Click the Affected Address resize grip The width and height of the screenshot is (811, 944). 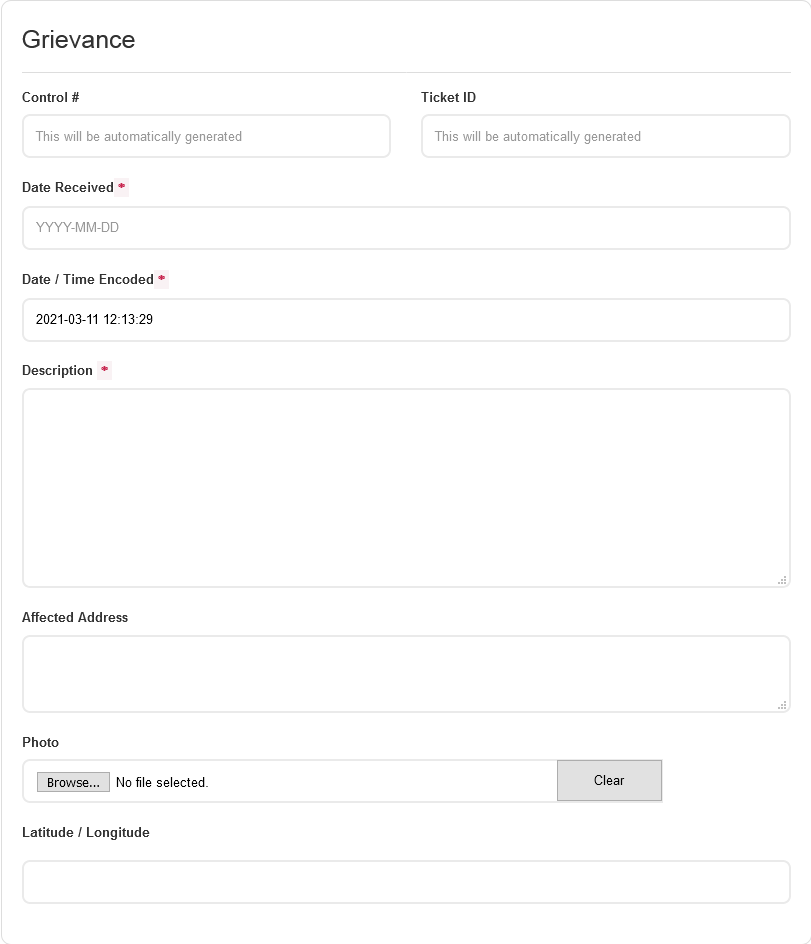click(x=781, y=704)
